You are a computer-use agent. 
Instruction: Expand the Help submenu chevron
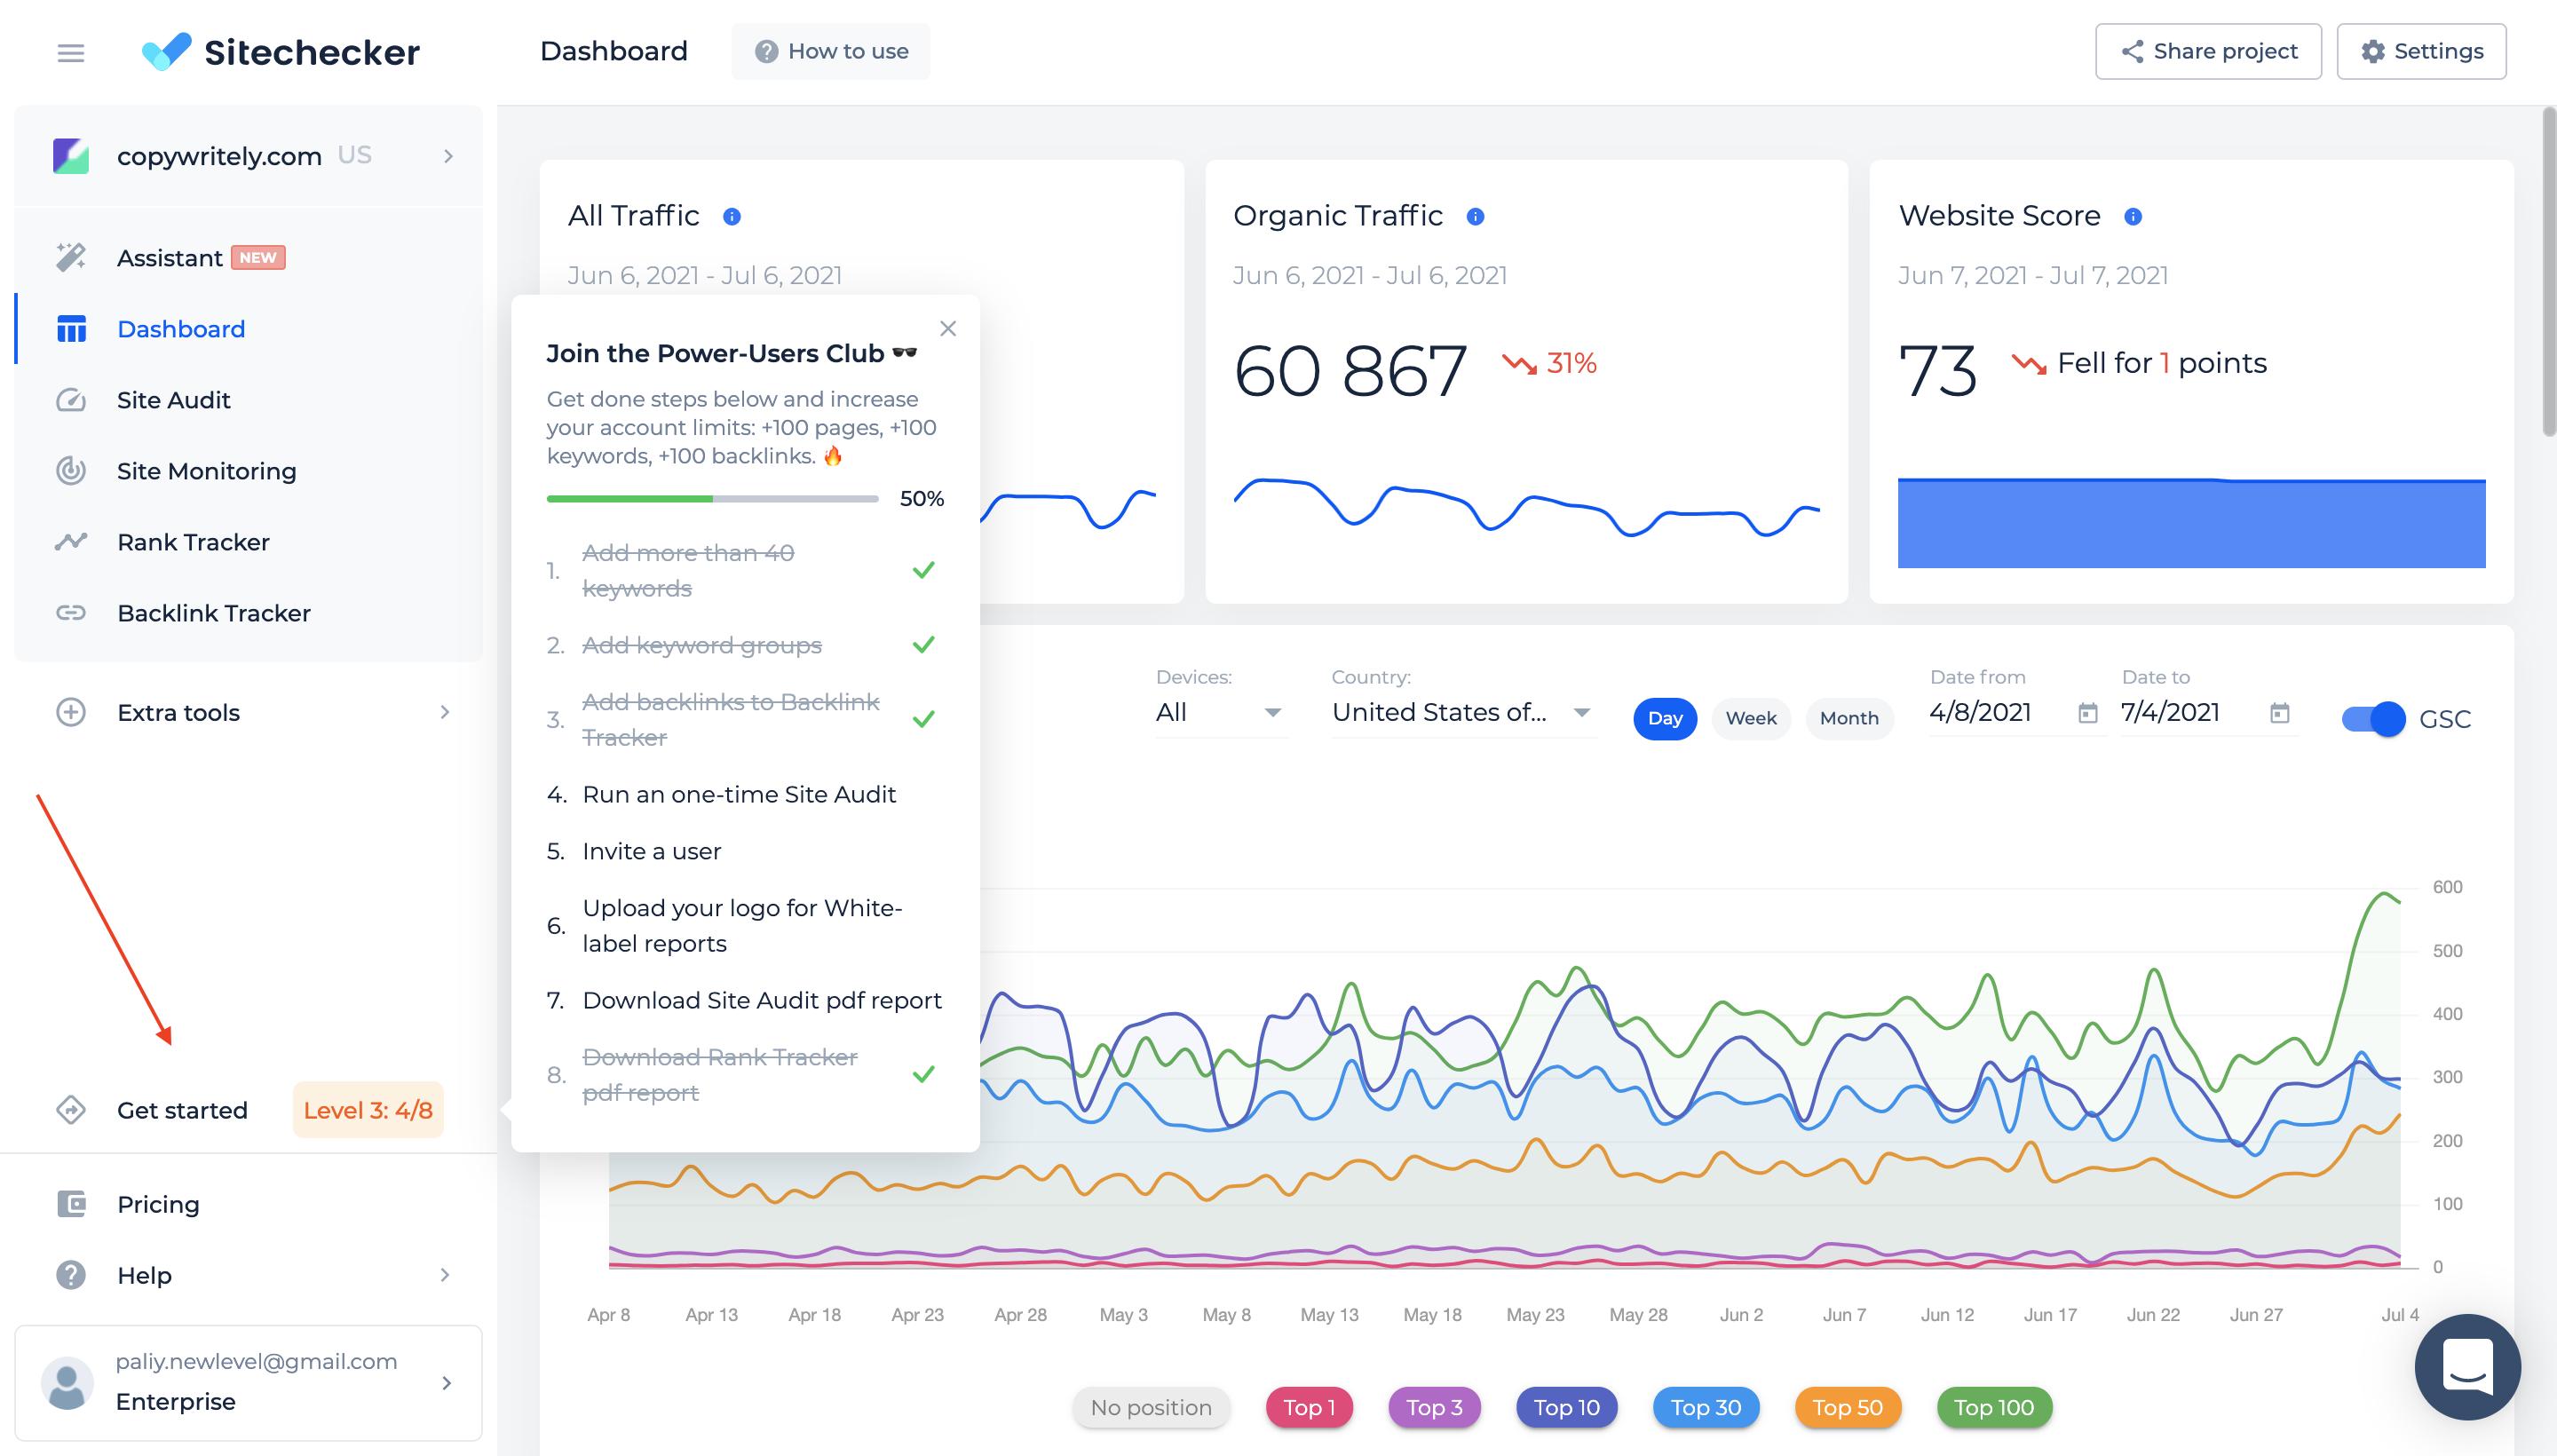pos(445,1275)
